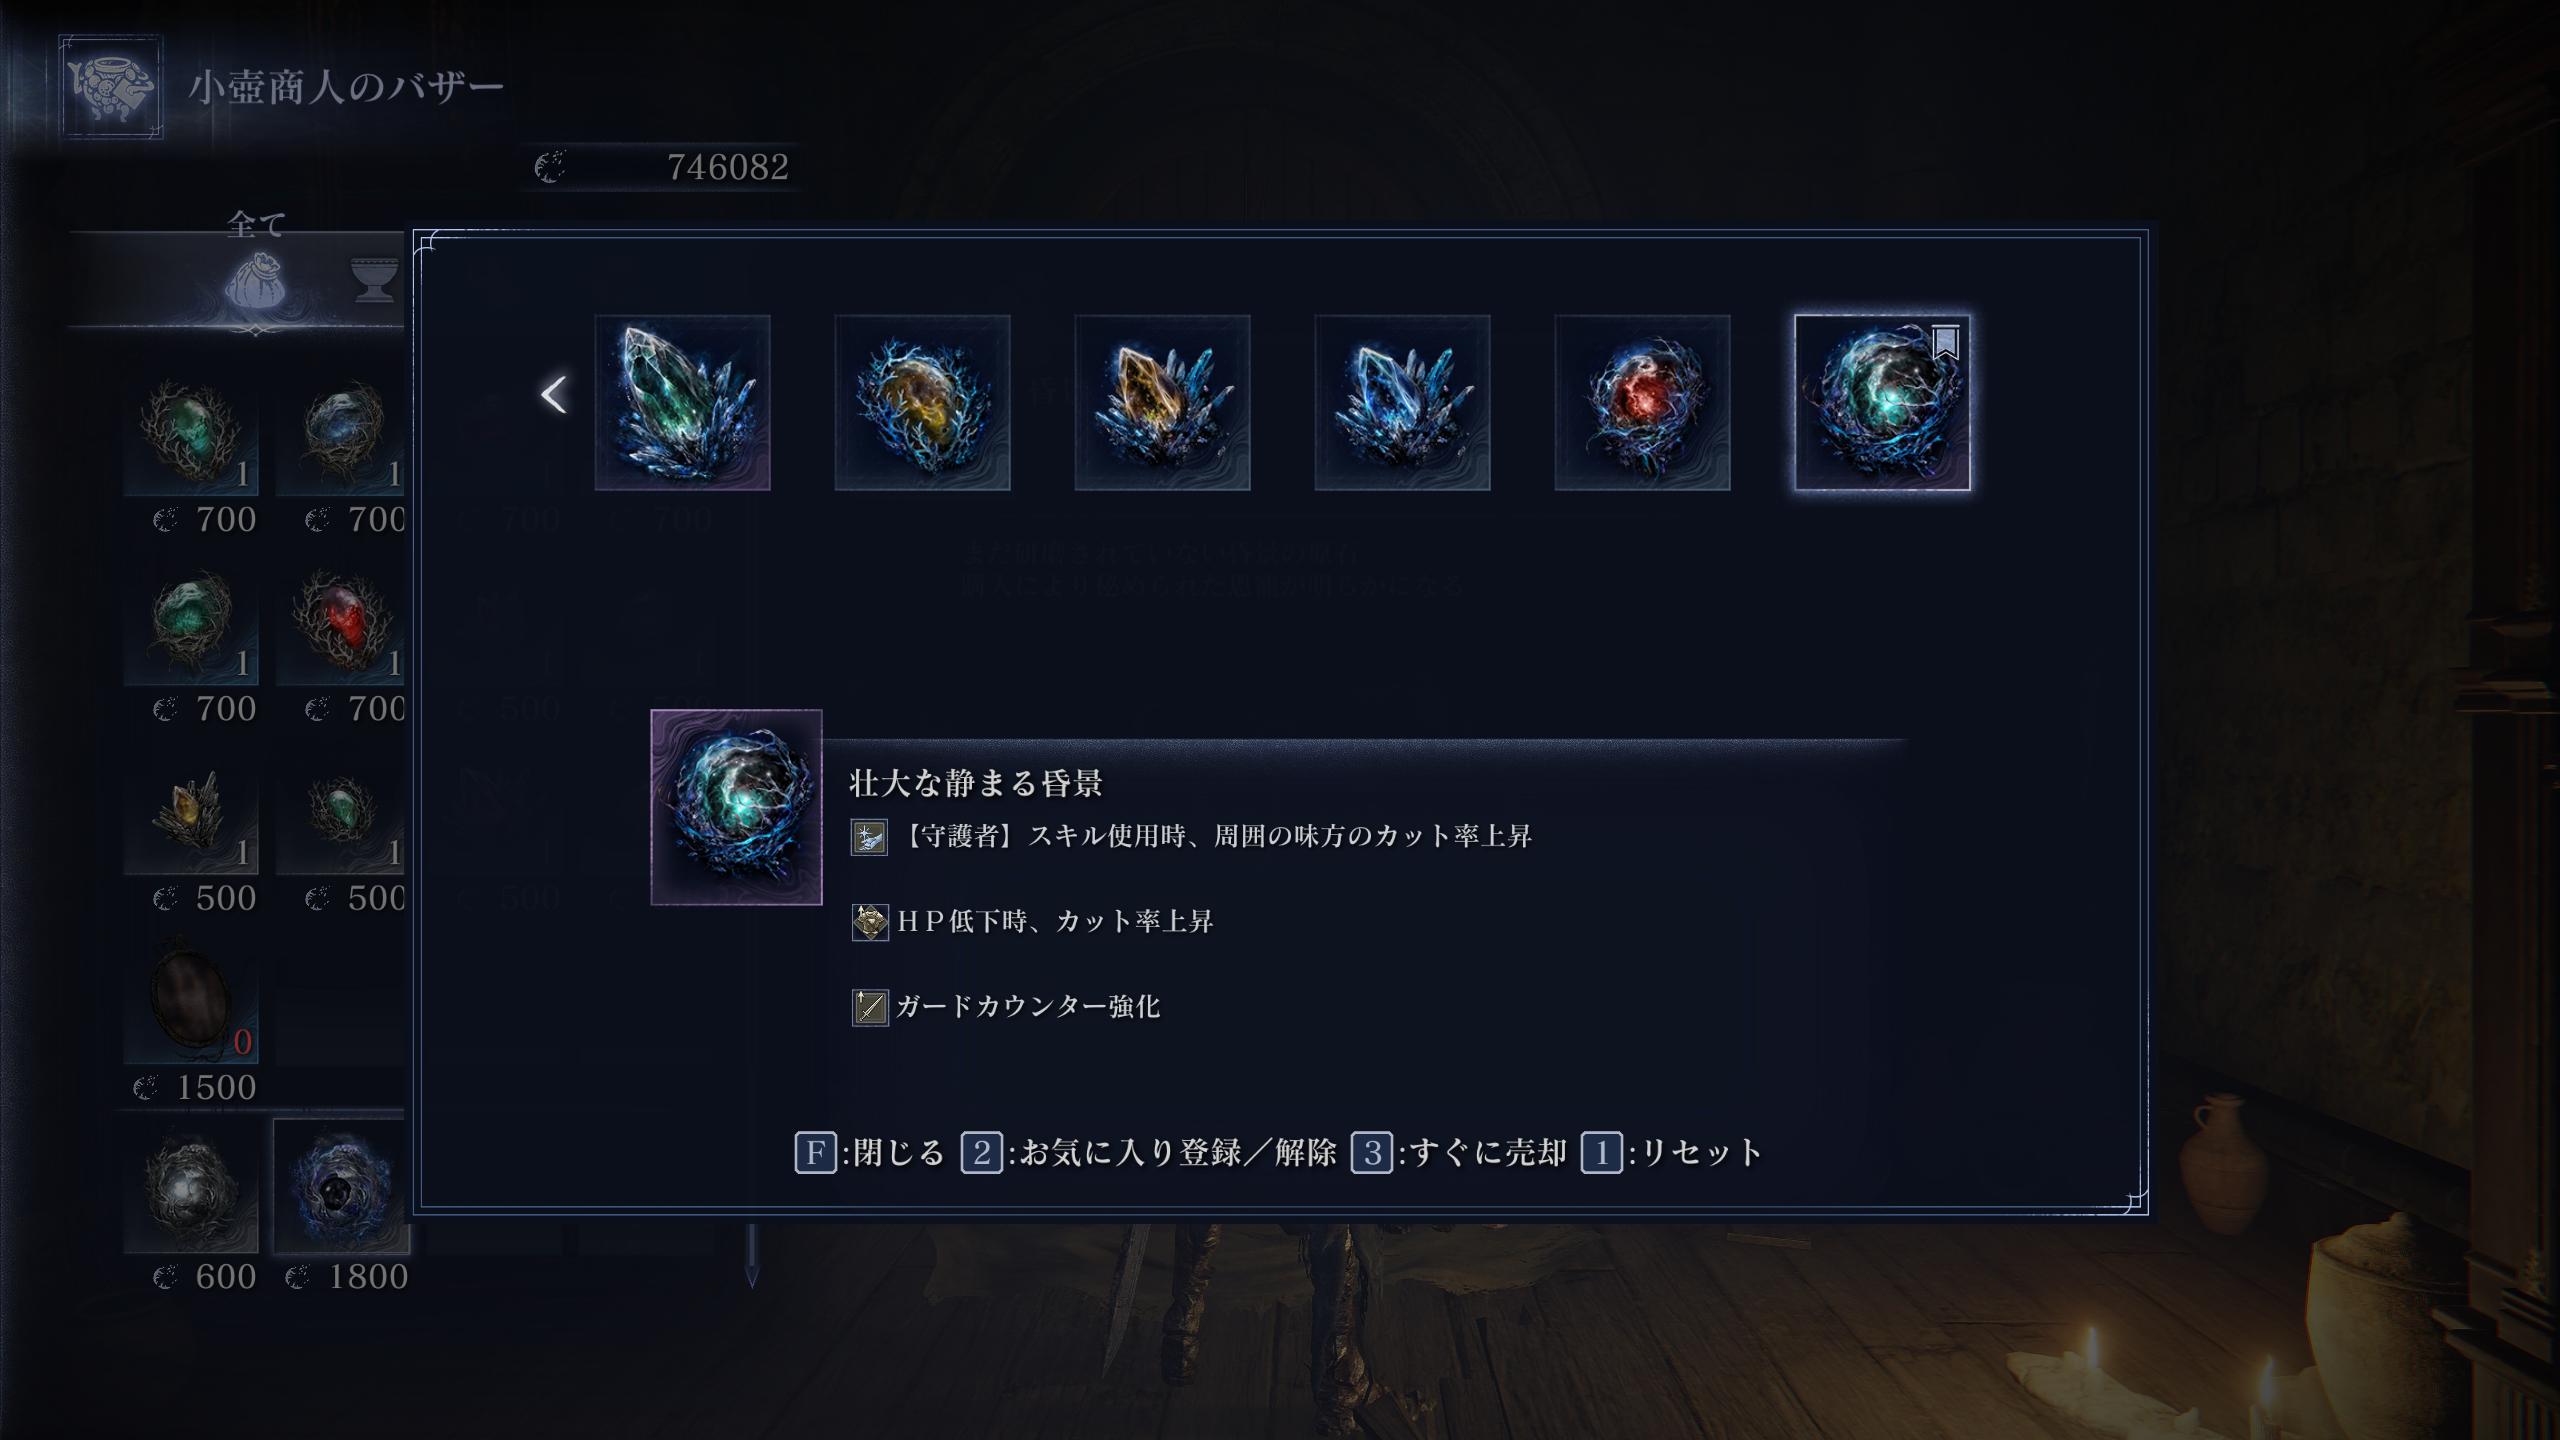Select the blue crystal relic in the row

tap(1402, 403)
